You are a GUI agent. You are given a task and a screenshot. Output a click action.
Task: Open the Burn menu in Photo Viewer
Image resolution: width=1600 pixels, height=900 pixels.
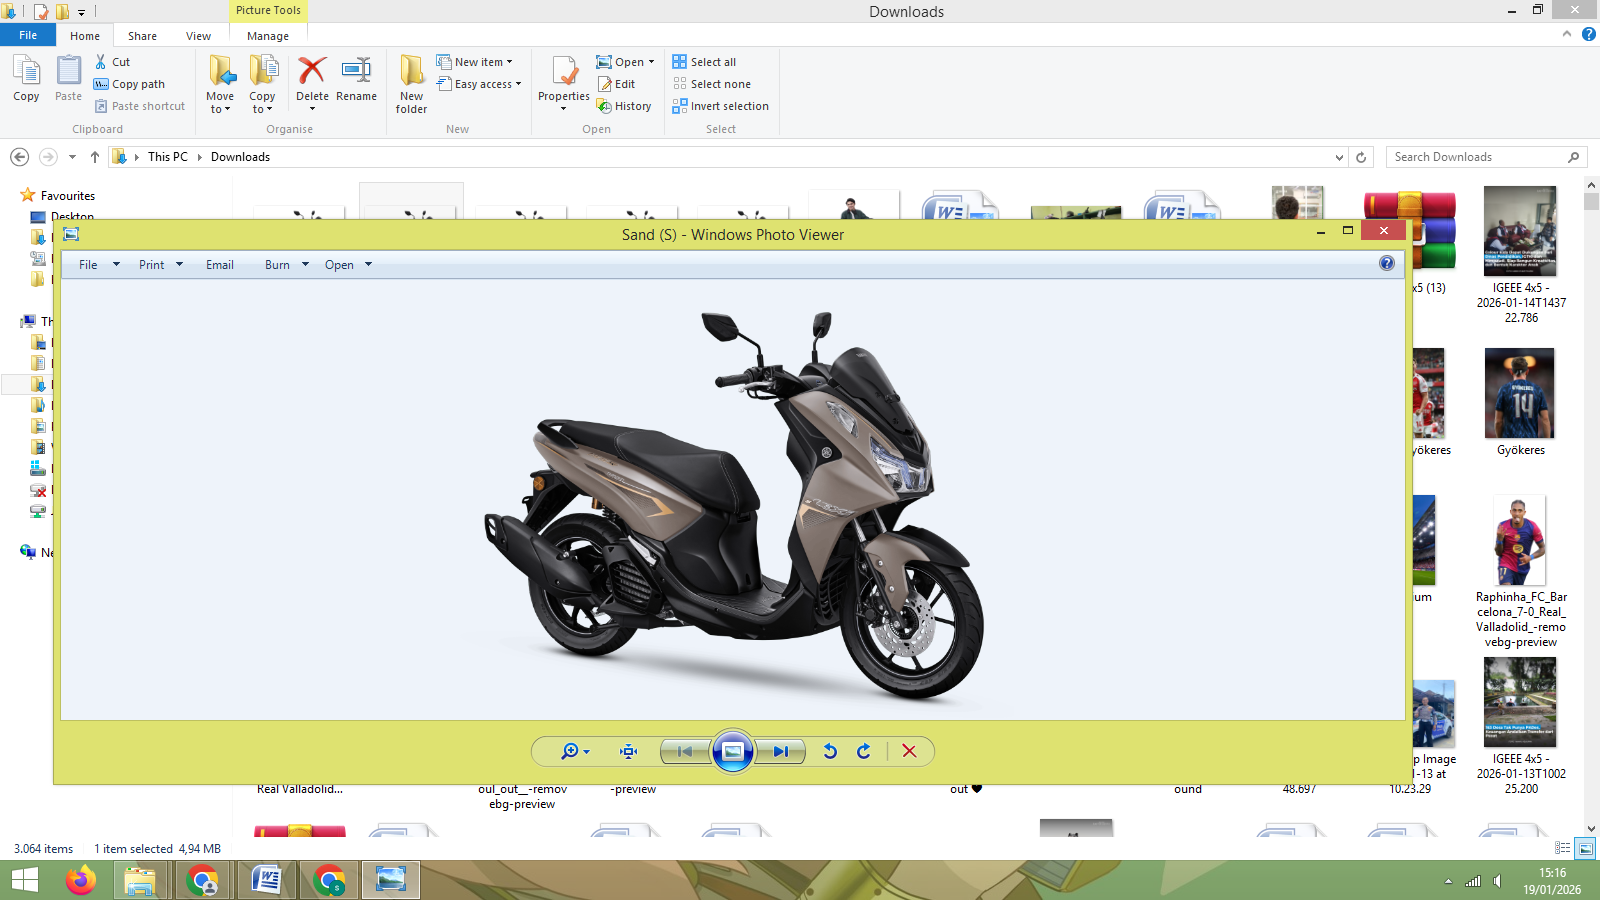point(287,265)
